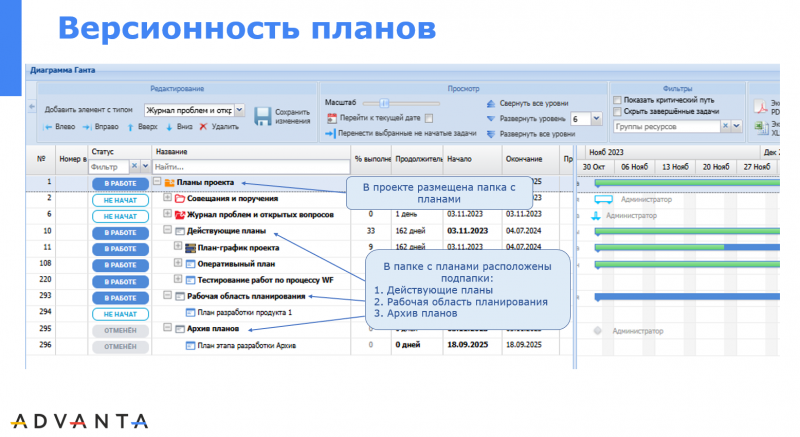Click the Export to PDF icon
Screen dimensions: 800x437
pos(759,107)
